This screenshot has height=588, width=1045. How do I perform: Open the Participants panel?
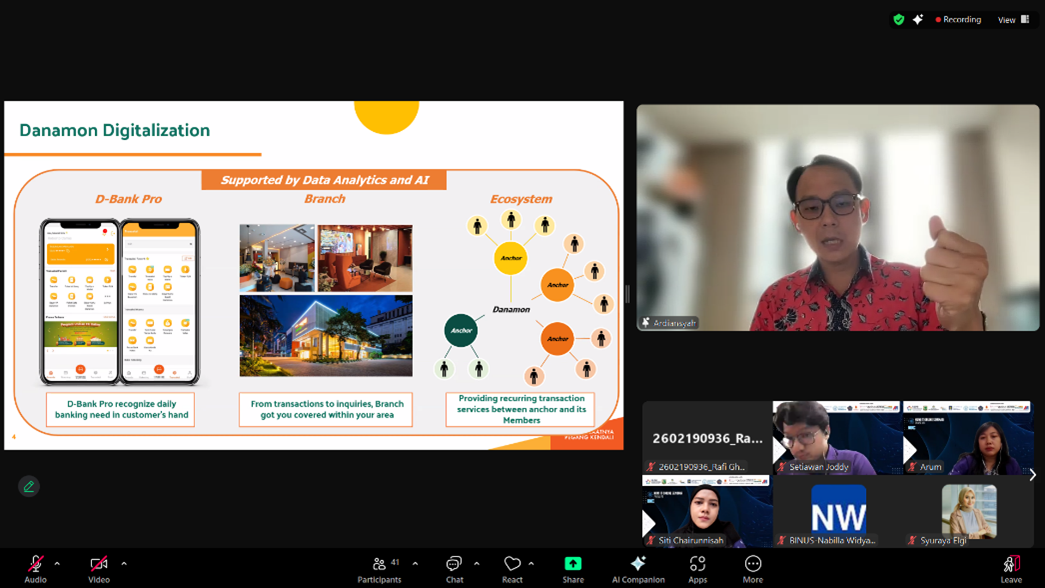pyautogui.click(x=379, y=569)
